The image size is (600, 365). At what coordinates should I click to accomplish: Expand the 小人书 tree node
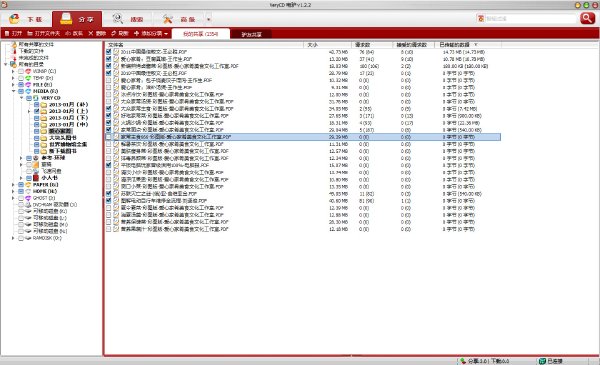point(21,178)
